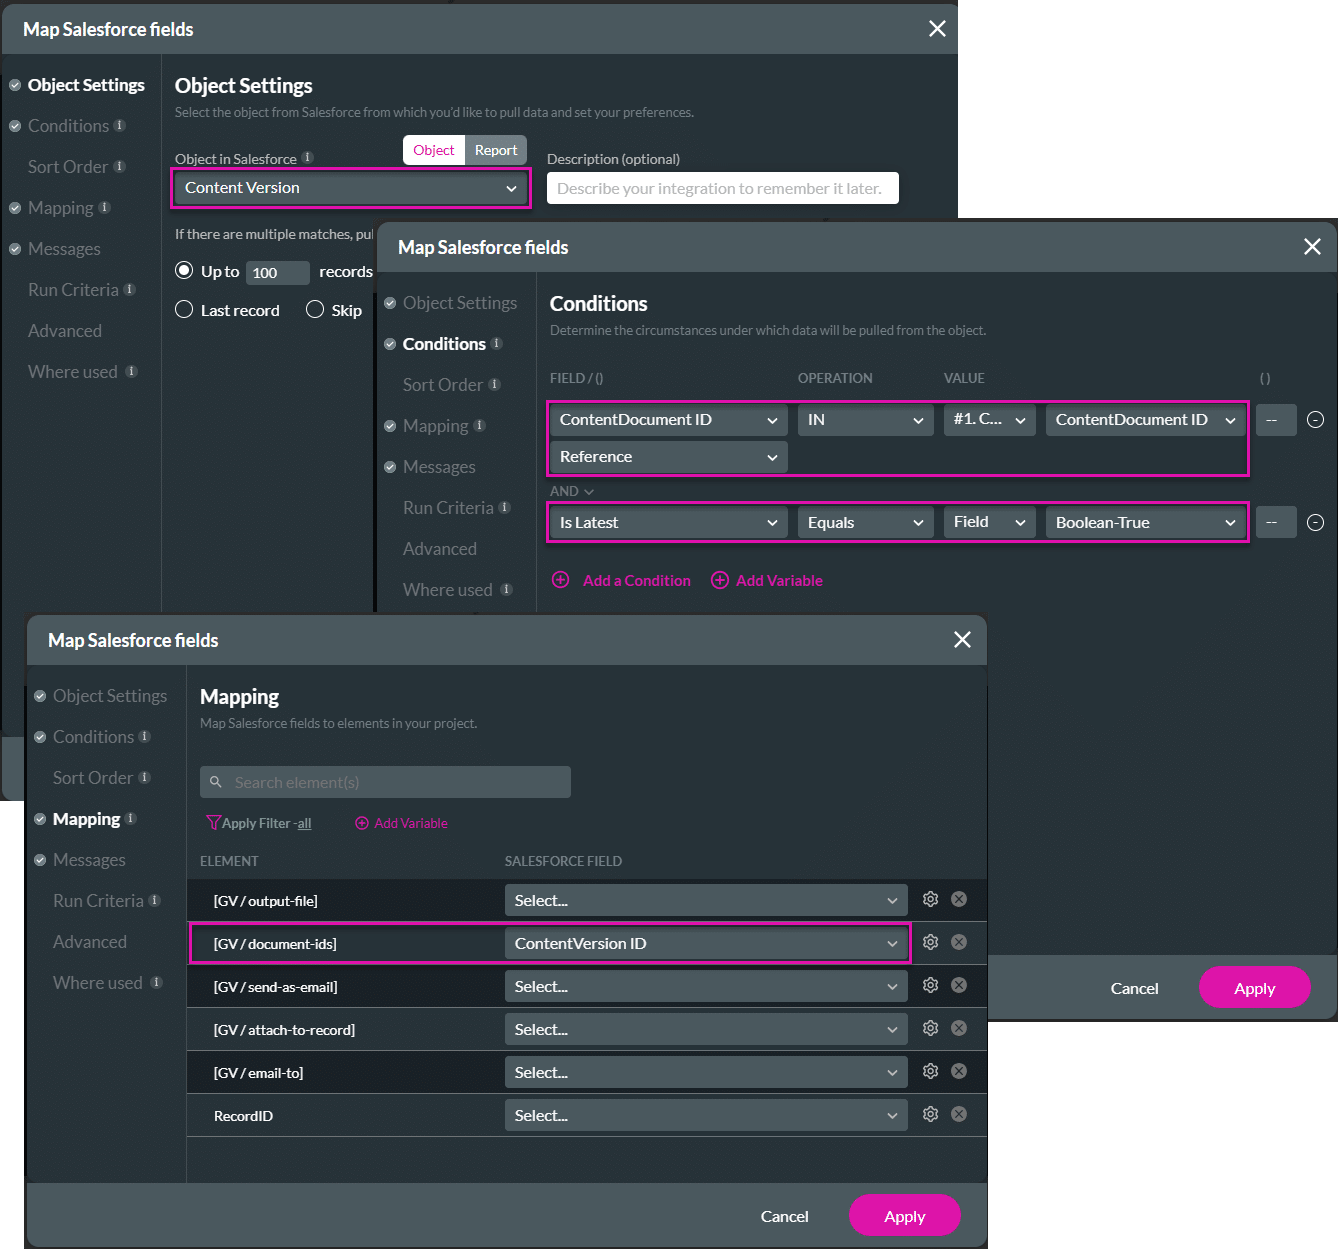Click the Description optional input field
The width and height of the screenshot is (1338, 1249).
722,188
